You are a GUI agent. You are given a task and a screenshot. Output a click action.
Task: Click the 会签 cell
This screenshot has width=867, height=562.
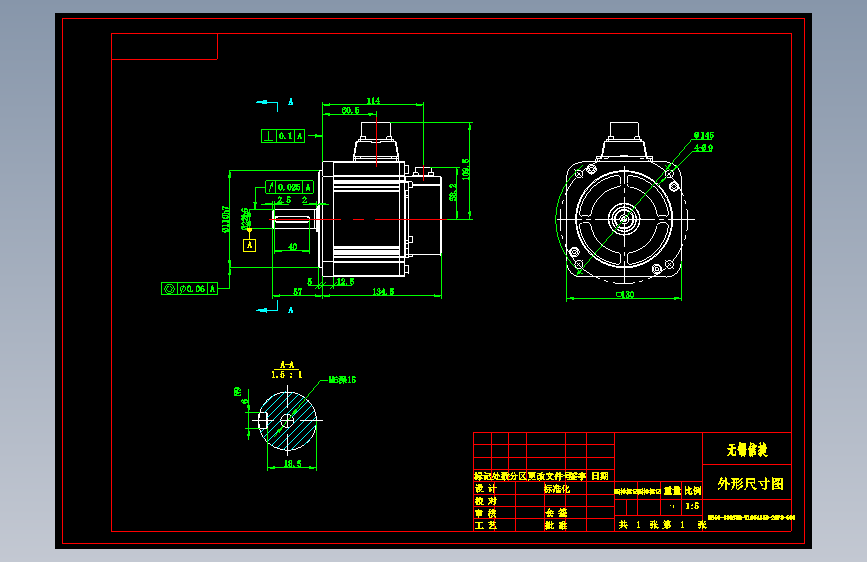point(556,513)
